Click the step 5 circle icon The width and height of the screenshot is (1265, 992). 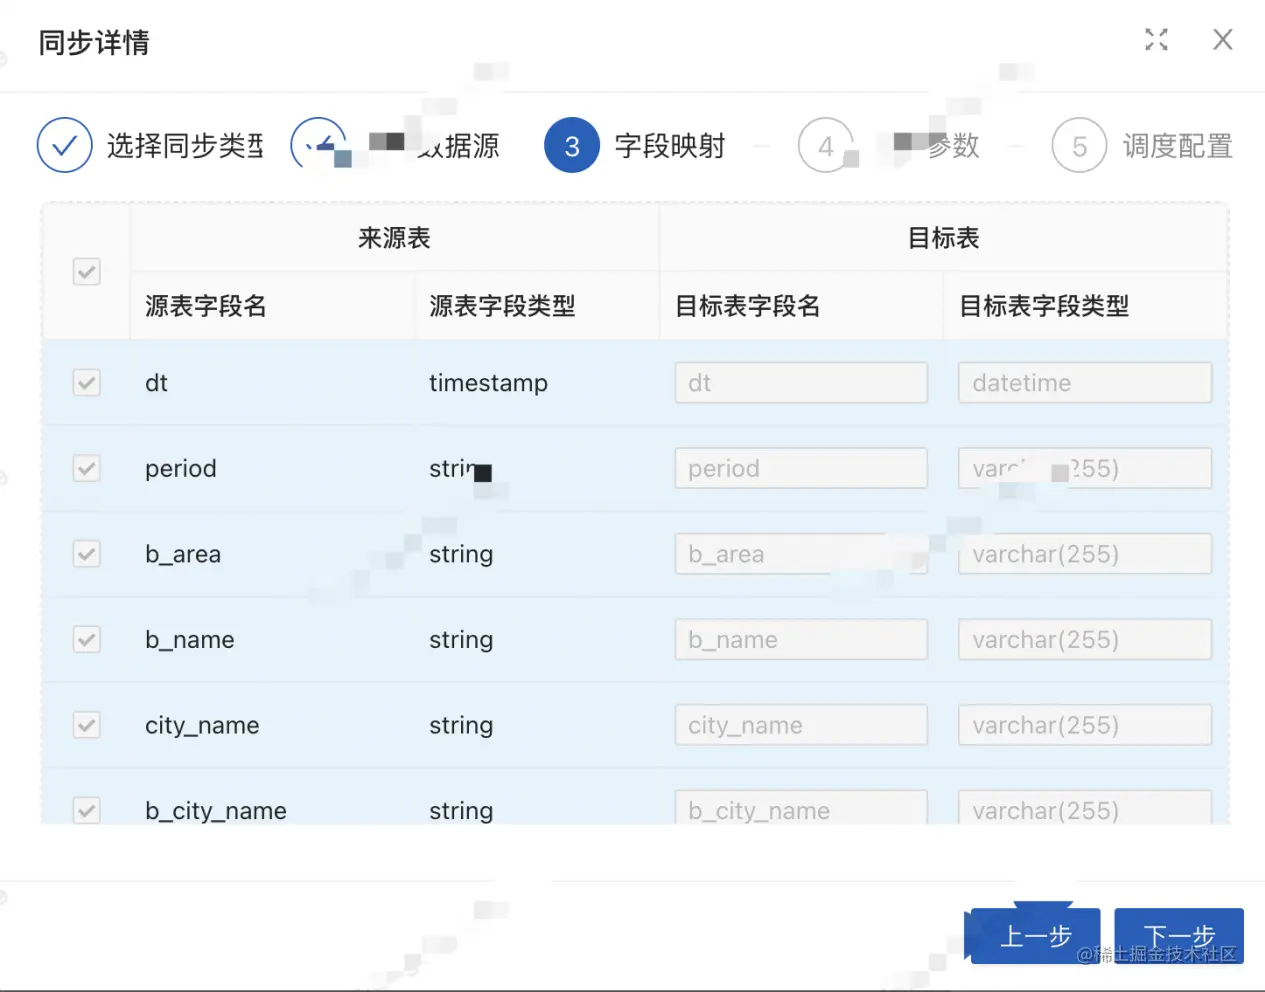click(1079, 146)
